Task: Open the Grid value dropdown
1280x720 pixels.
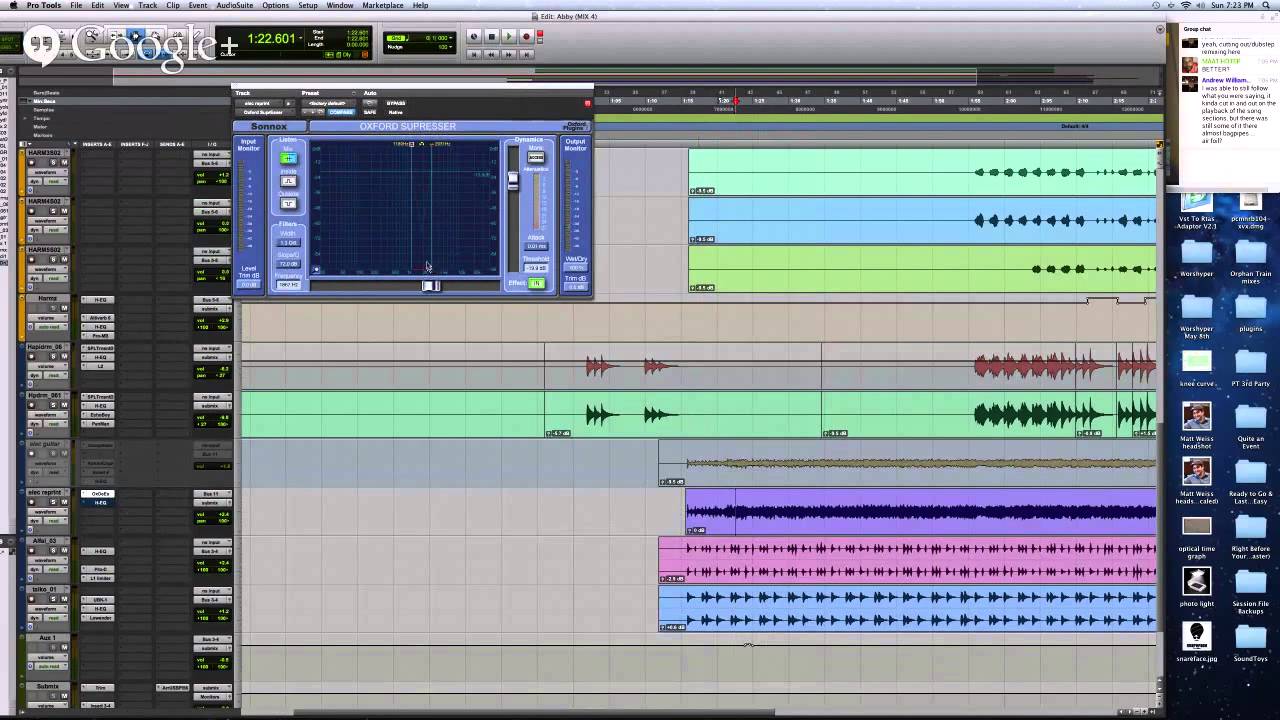Action: tap(451, 37)
